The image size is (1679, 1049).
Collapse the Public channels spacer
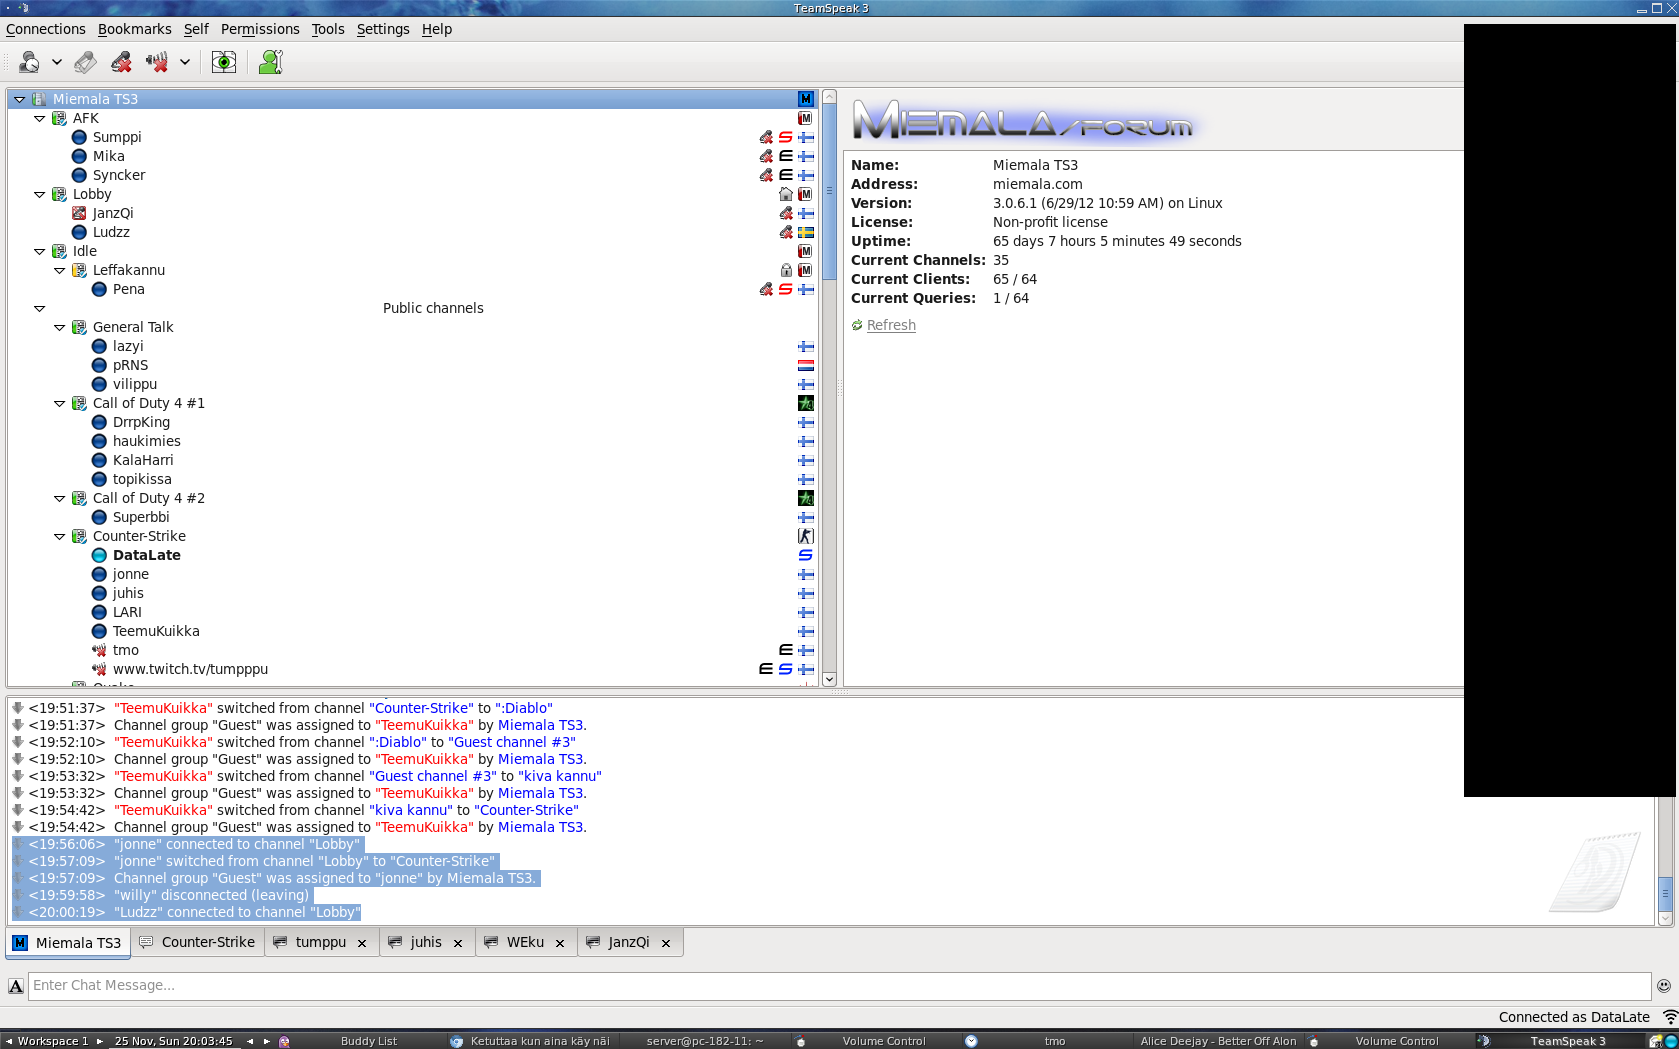(39, 308)
